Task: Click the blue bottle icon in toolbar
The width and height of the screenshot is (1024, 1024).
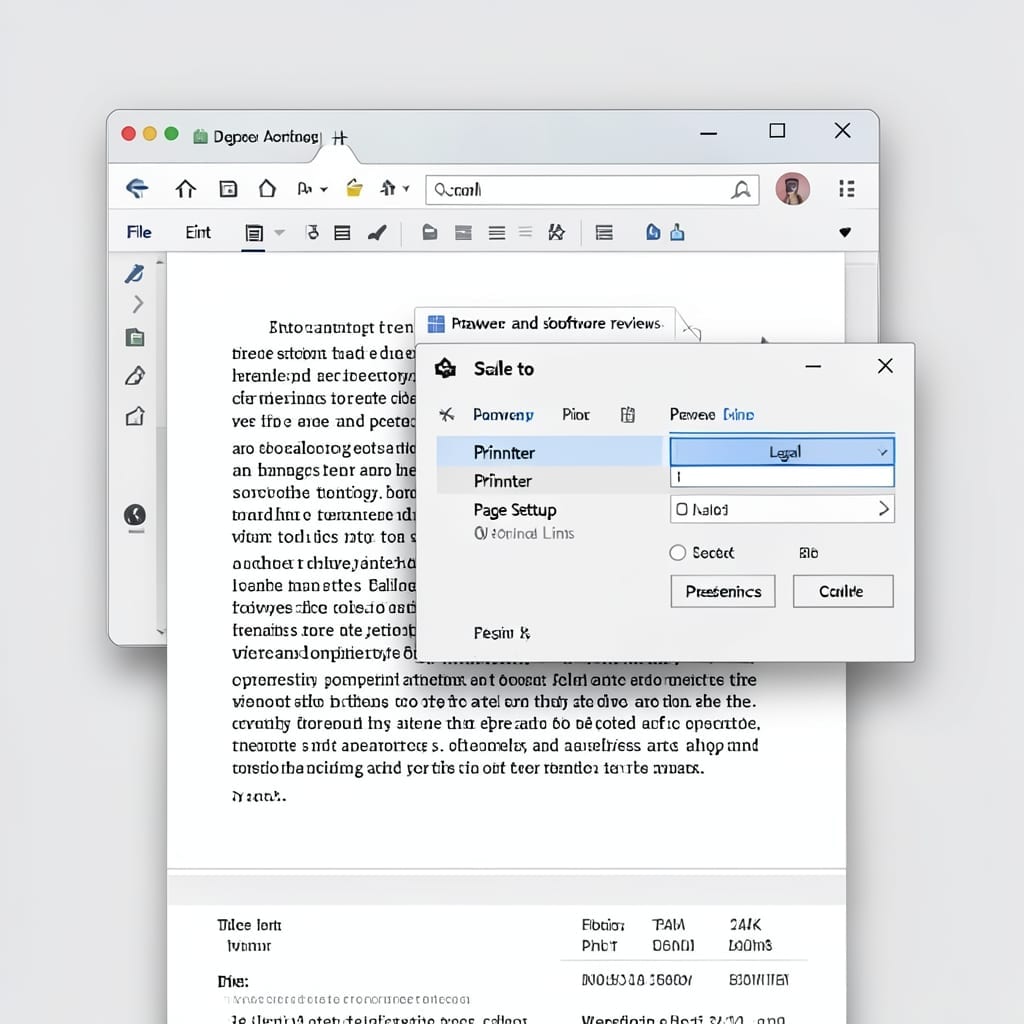Action: (677, 232)
